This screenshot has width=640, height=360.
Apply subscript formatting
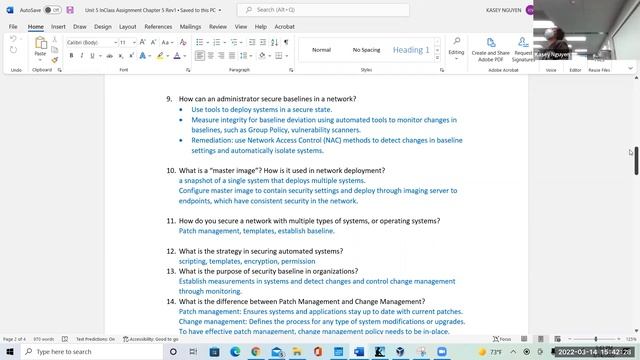(121, 56)
